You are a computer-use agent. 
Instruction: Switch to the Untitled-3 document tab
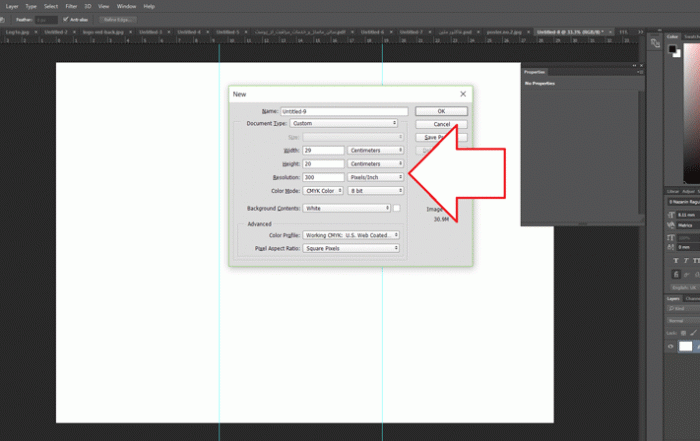click(x=150, y=32)
